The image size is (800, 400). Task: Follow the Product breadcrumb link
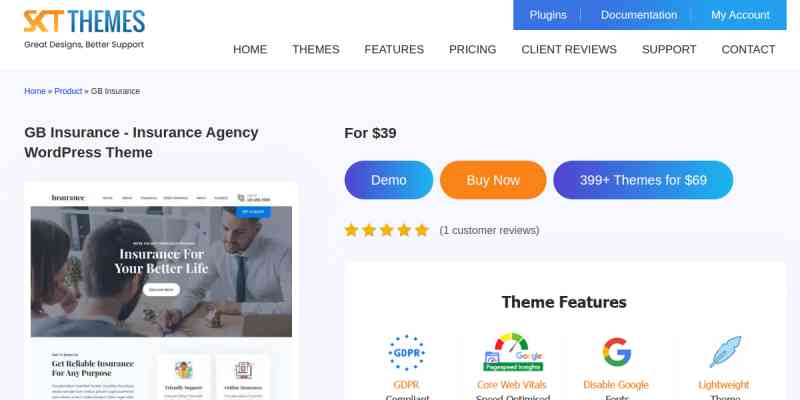click(x=68, y=91)
